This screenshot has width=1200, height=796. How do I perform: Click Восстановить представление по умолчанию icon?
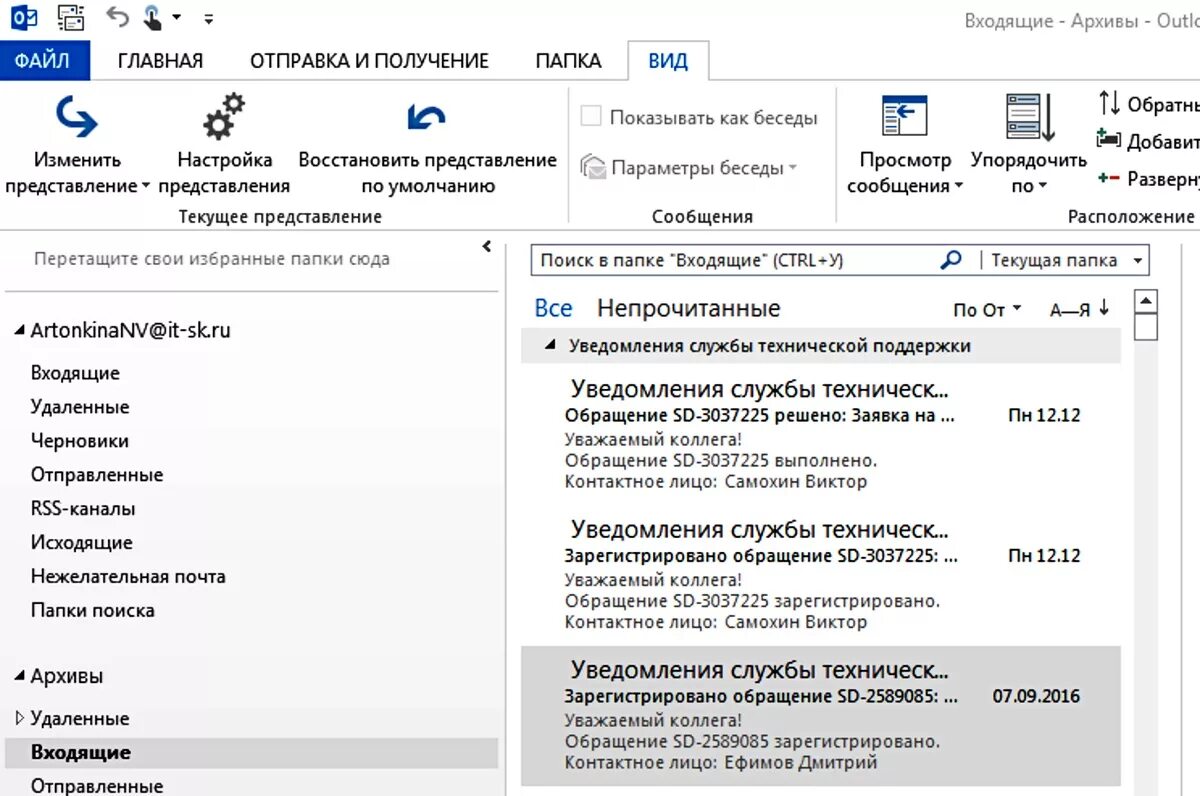427,117
